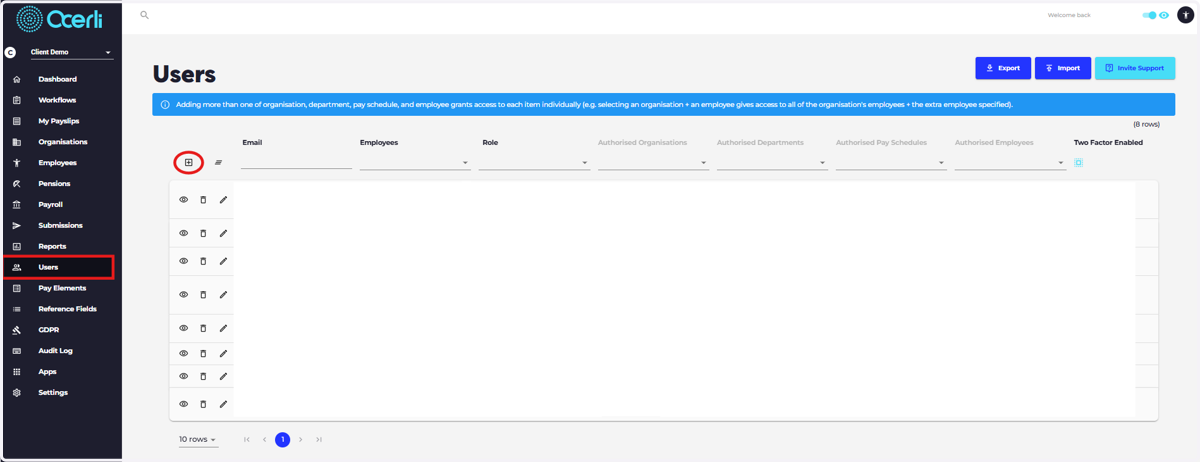The height and width of the screenshot is (462, 1200).
Task: Open the Authorised Departments filter dropdown
Action: (772, 162)
